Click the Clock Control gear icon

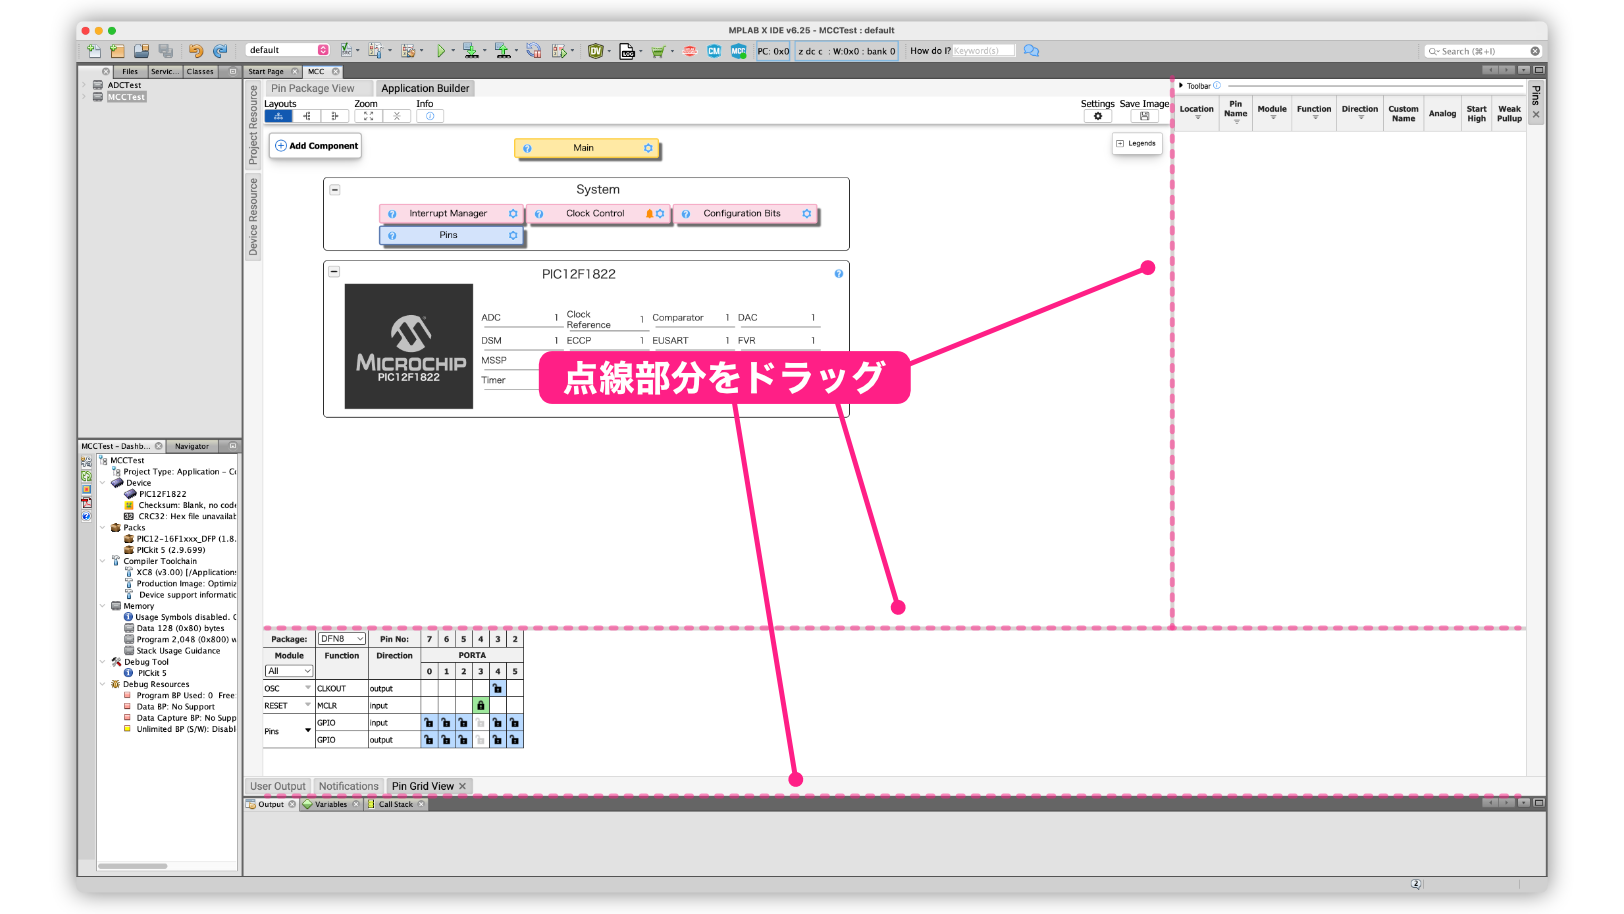660,214
